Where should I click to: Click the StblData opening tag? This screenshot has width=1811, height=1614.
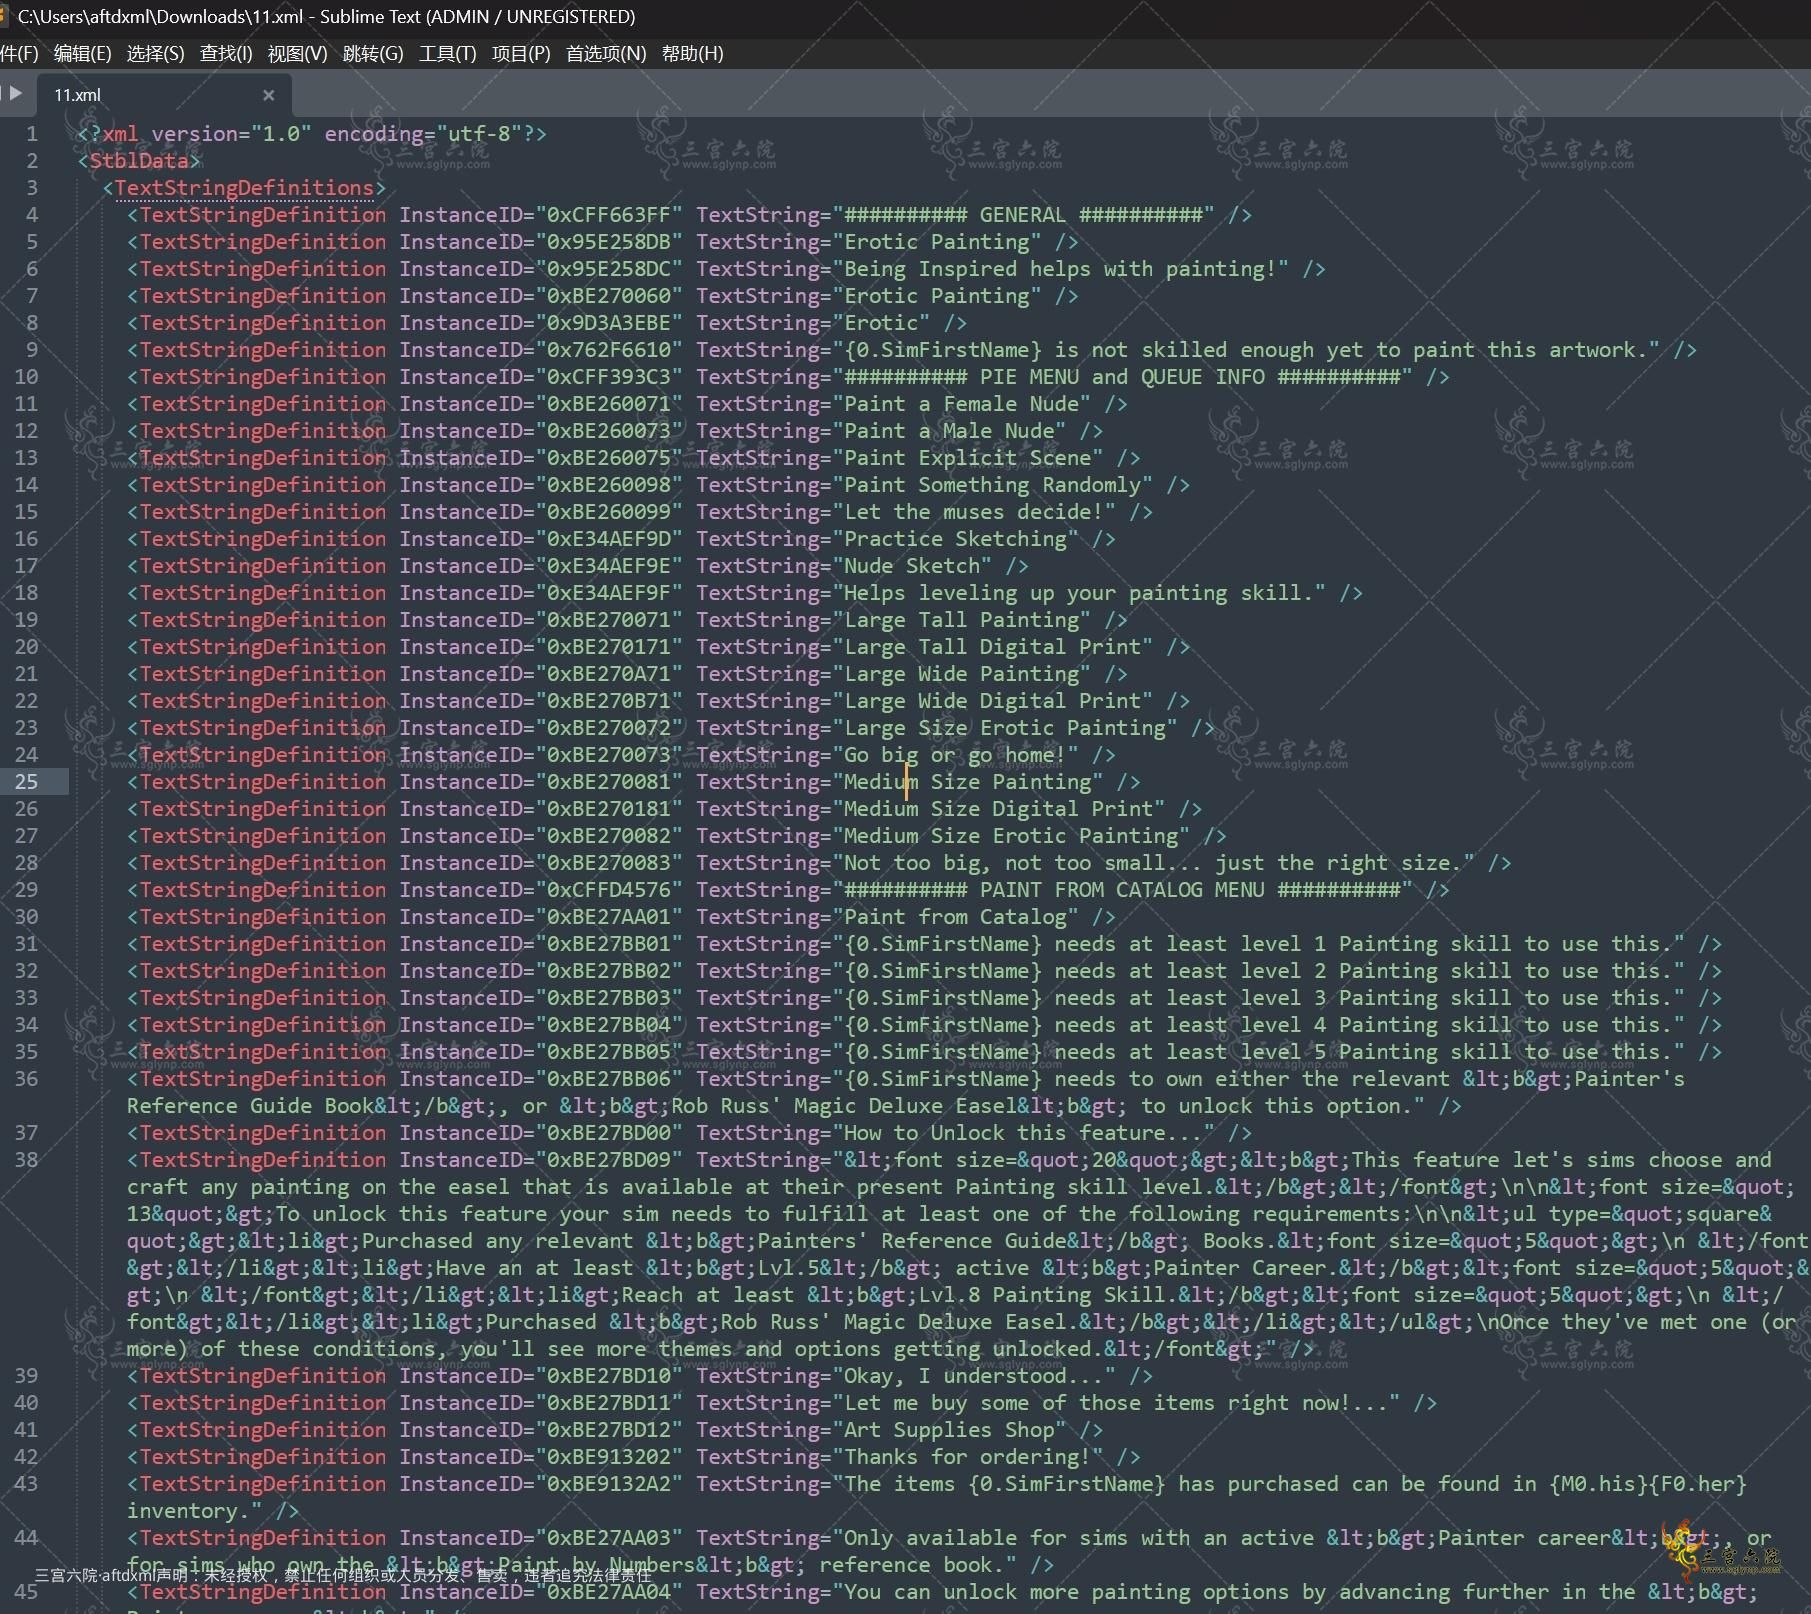139,161
